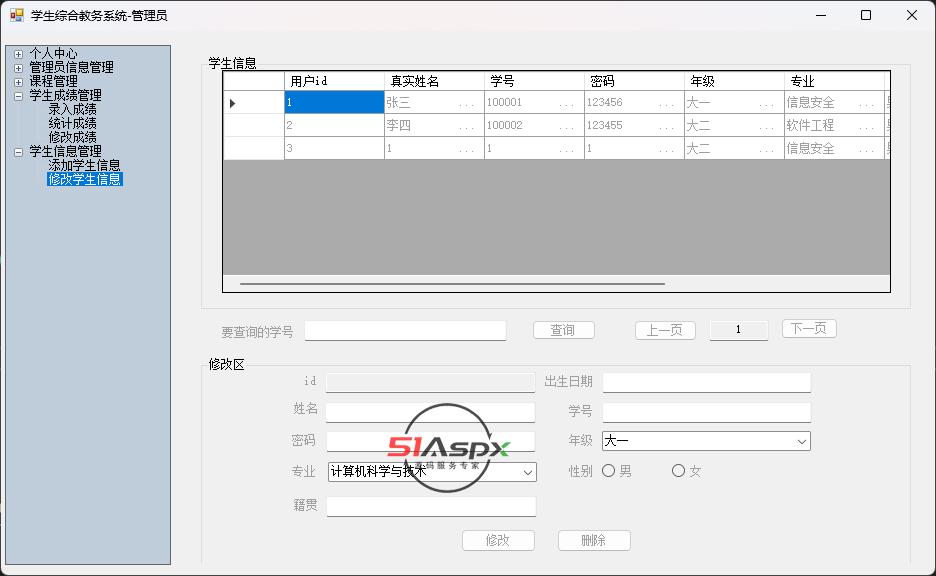Viewport: 936px width, 576px height.
Task: Expand the 个人中心 tree node
Action: pos(18,54)
